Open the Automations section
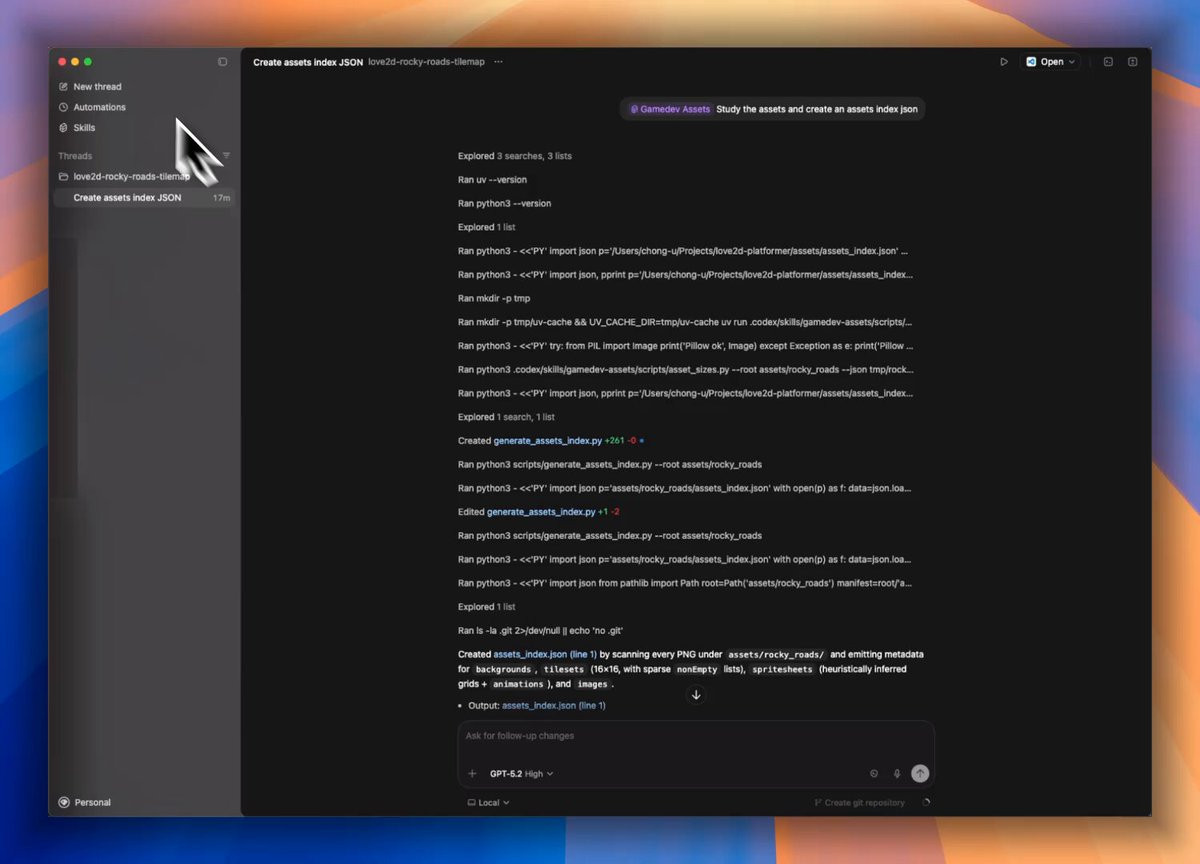 tap(92, 107)
